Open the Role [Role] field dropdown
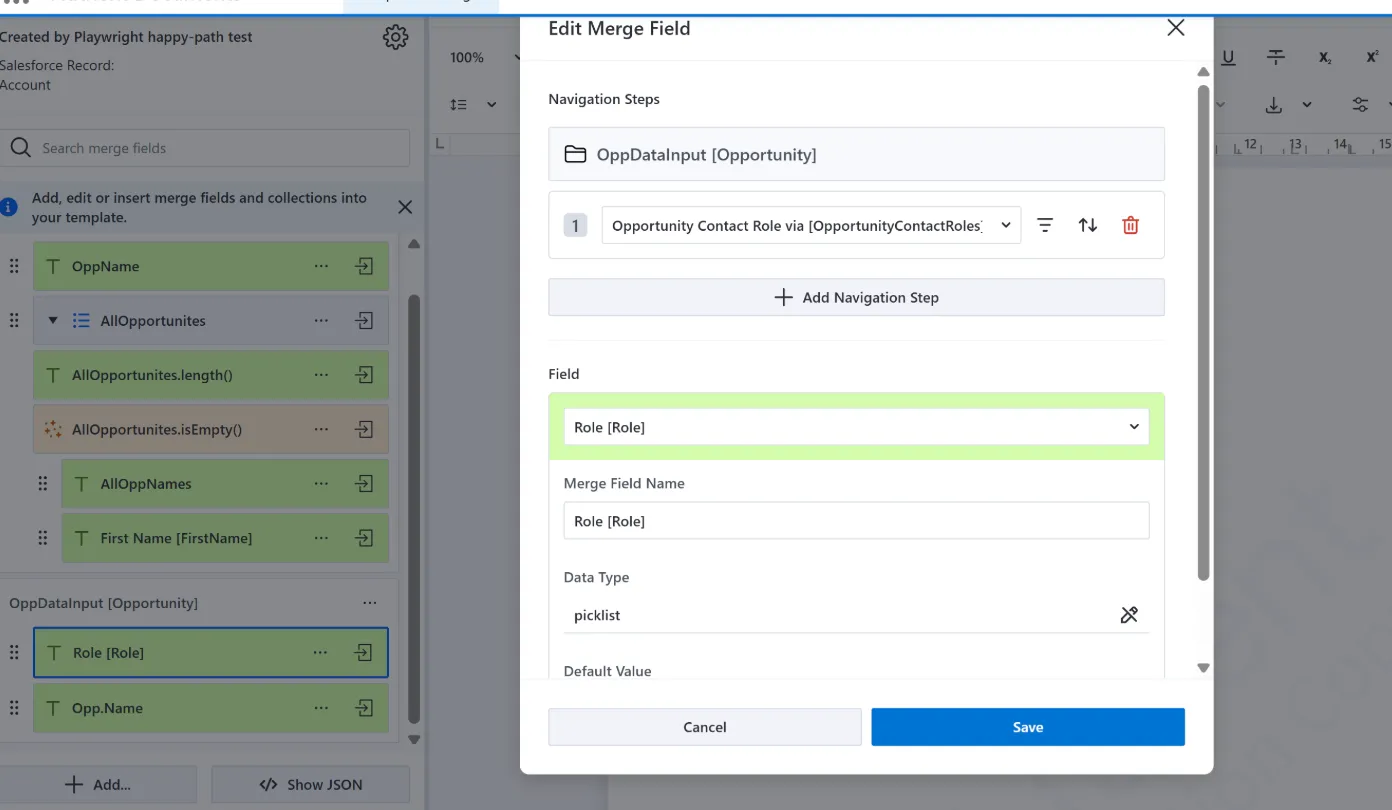This screenshot has height=810, width=1392. (x=856, y=427)
